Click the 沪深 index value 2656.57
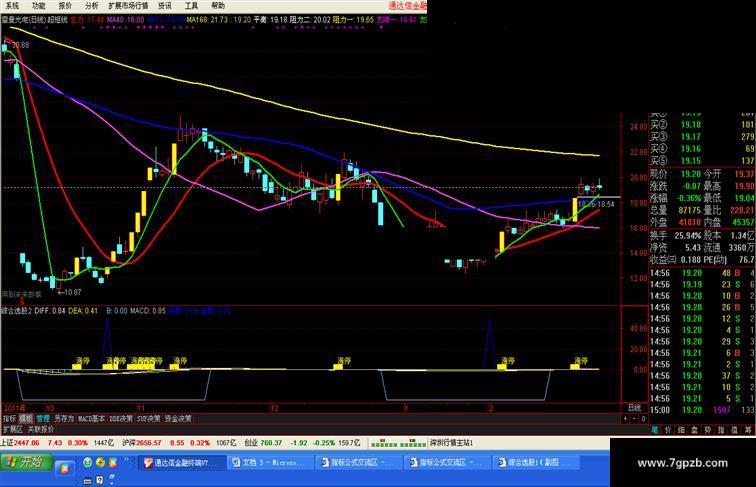Image resolution: width=756 pixels, height=487 pixels. pyautogui.click(x=148, y=442)
